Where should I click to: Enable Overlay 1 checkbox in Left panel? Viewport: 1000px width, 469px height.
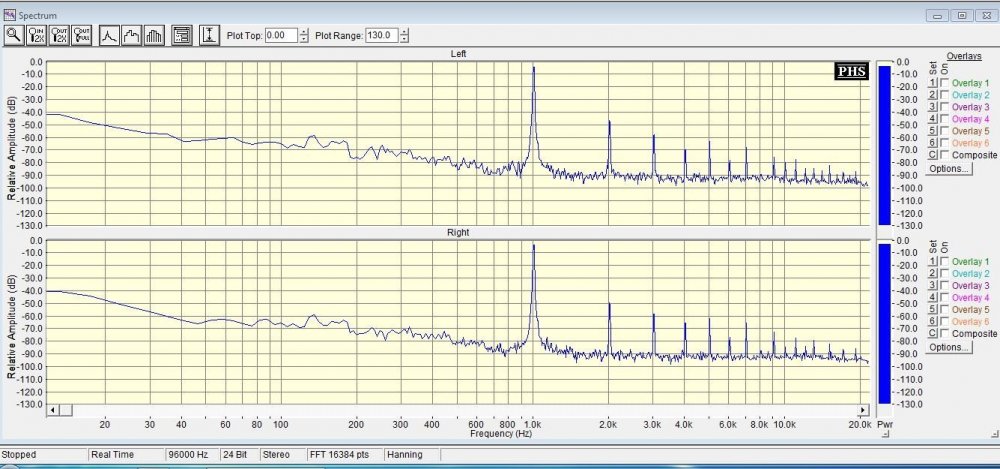click(x=945, y=83)
